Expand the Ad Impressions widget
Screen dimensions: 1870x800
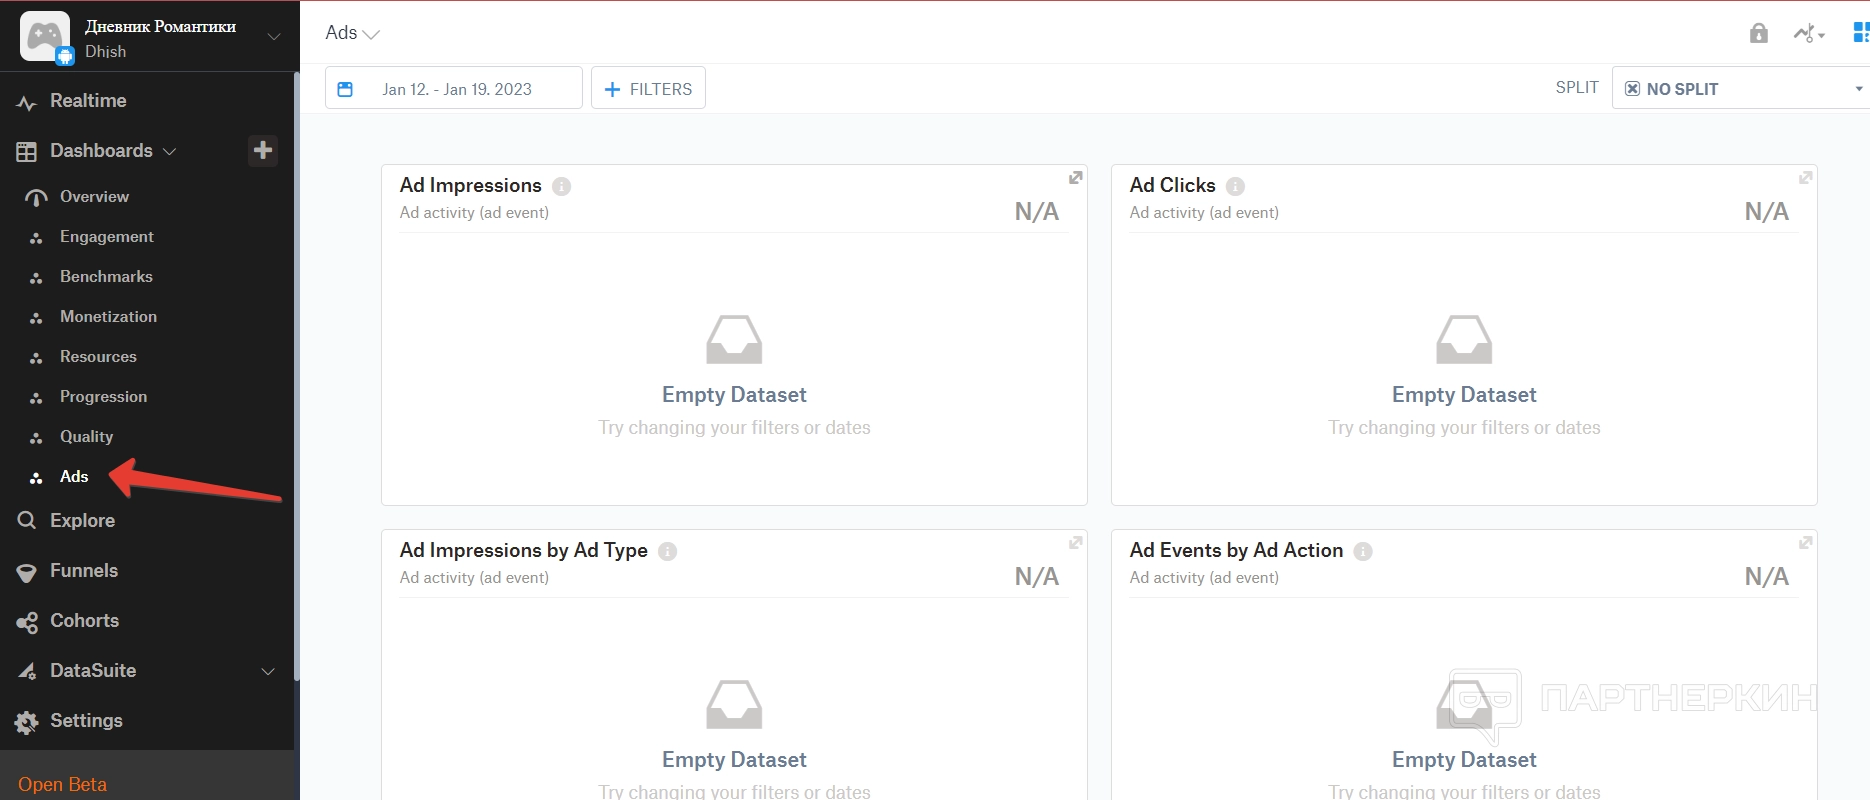pyautogui.click(x=1075, y=178)
